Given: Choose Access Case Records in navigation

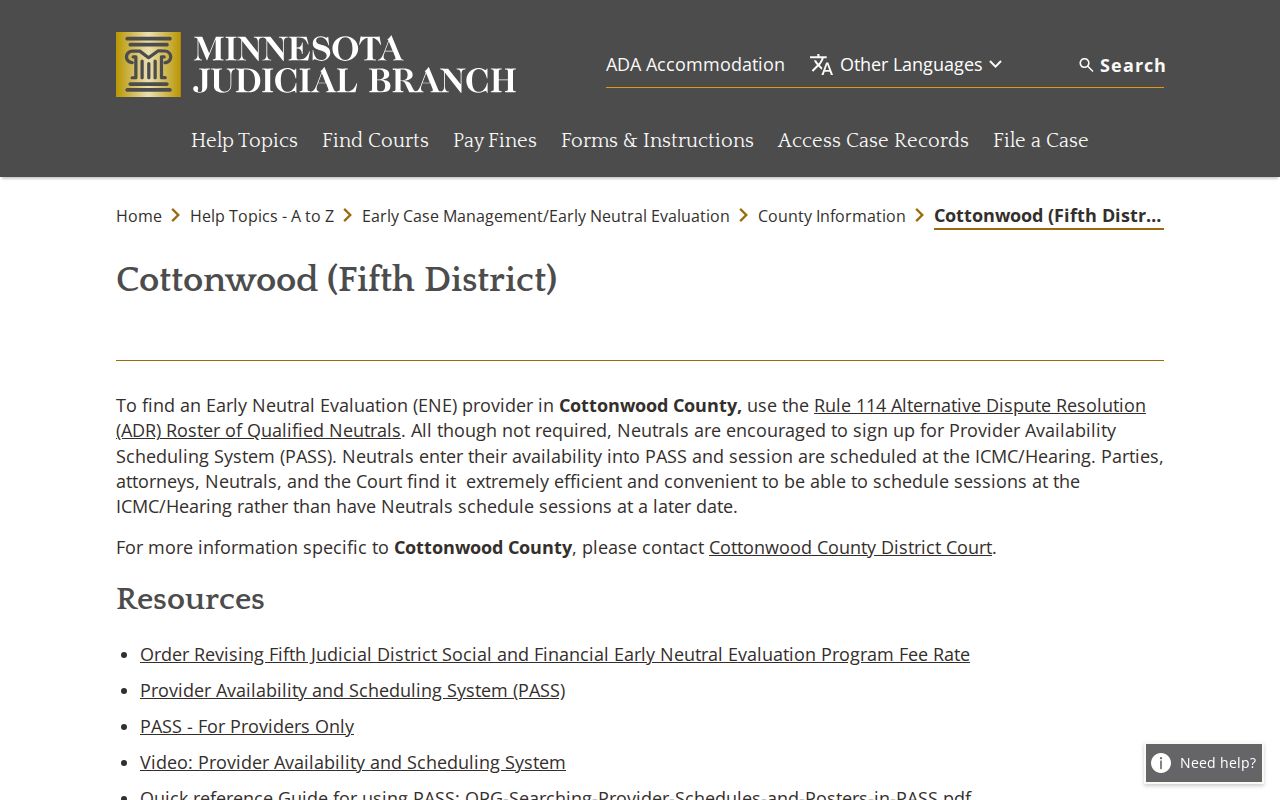Looking at the screenshot, I should 873,140.
